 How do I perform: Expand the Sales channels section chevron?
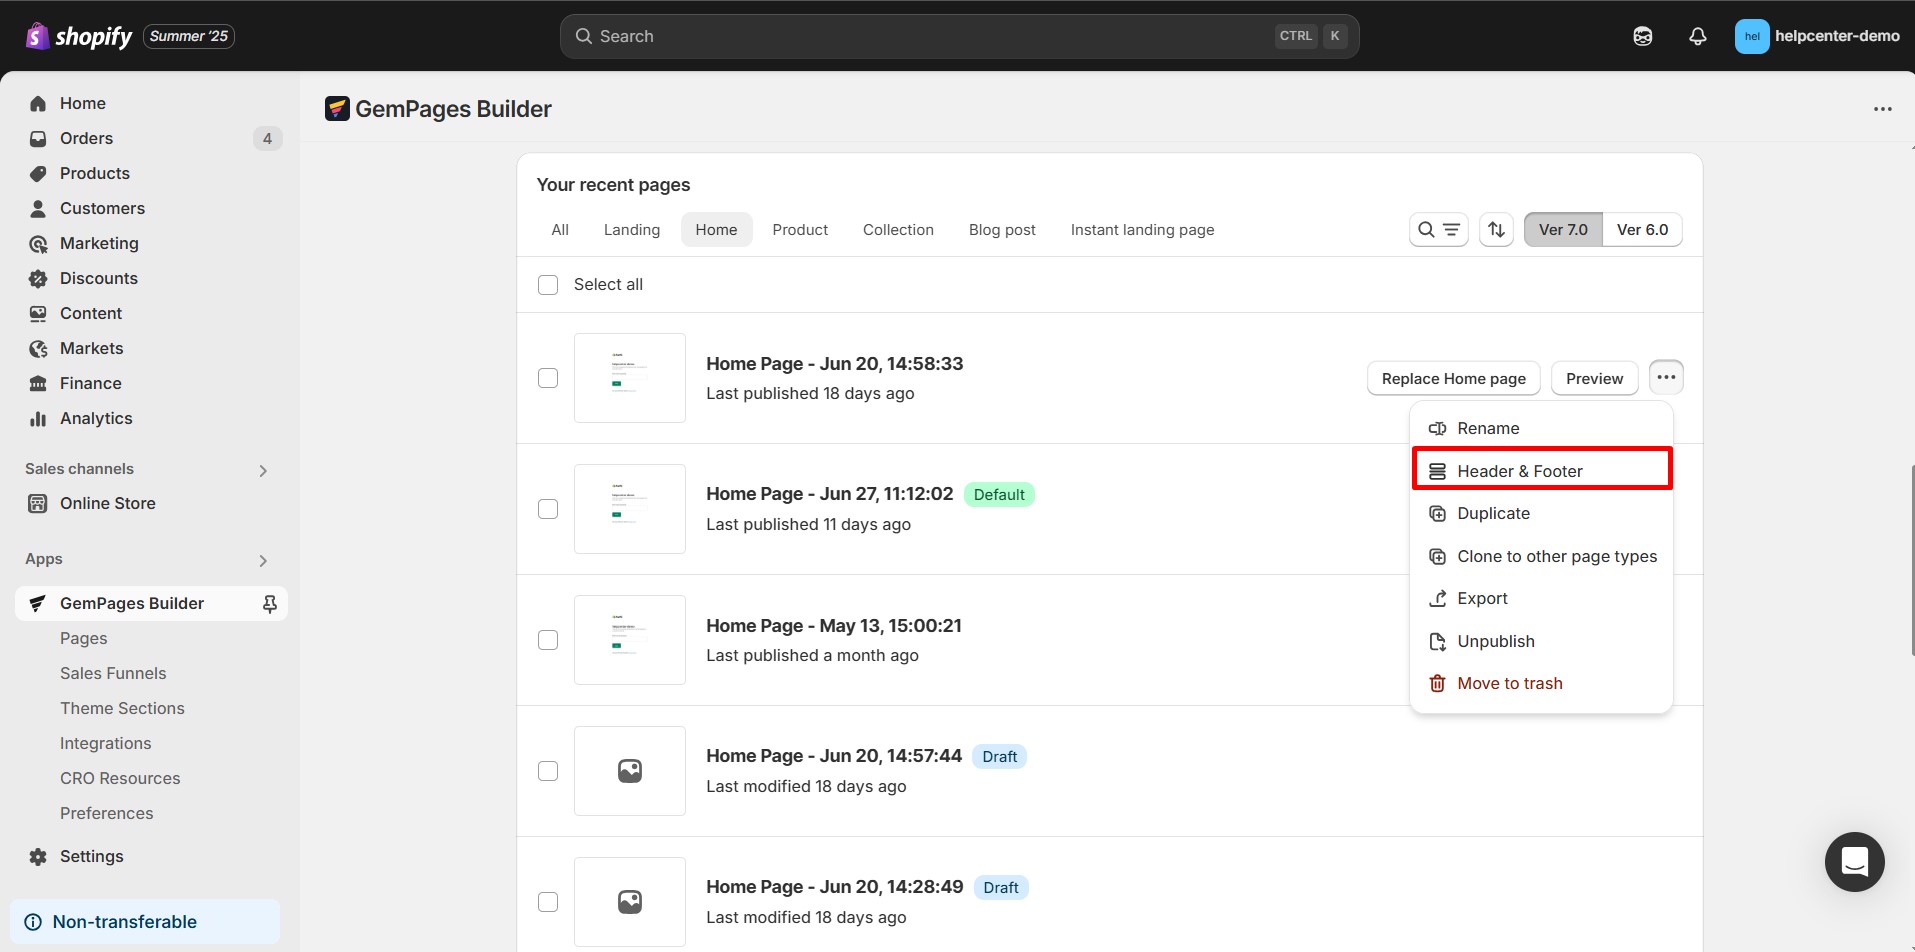pyautogui.click(x=263, y=470)
